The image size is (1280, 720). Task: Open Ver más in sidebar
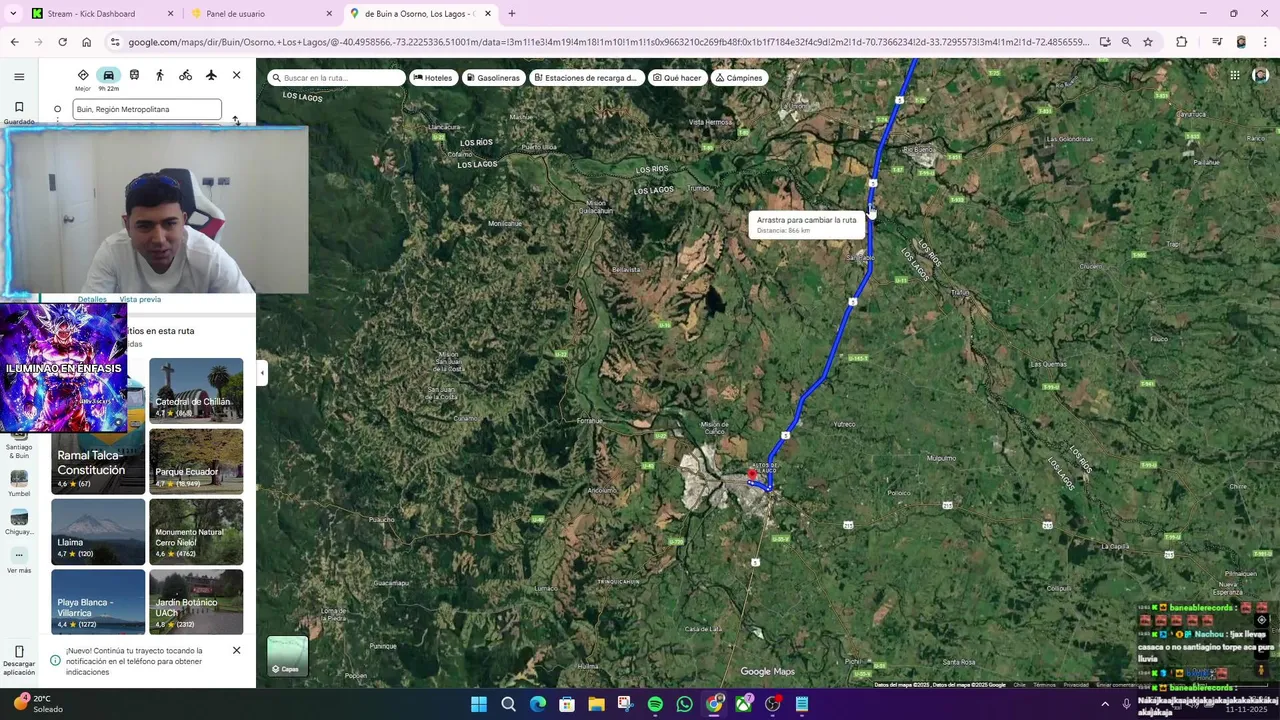pyautogui.click(x=19, y=561)
